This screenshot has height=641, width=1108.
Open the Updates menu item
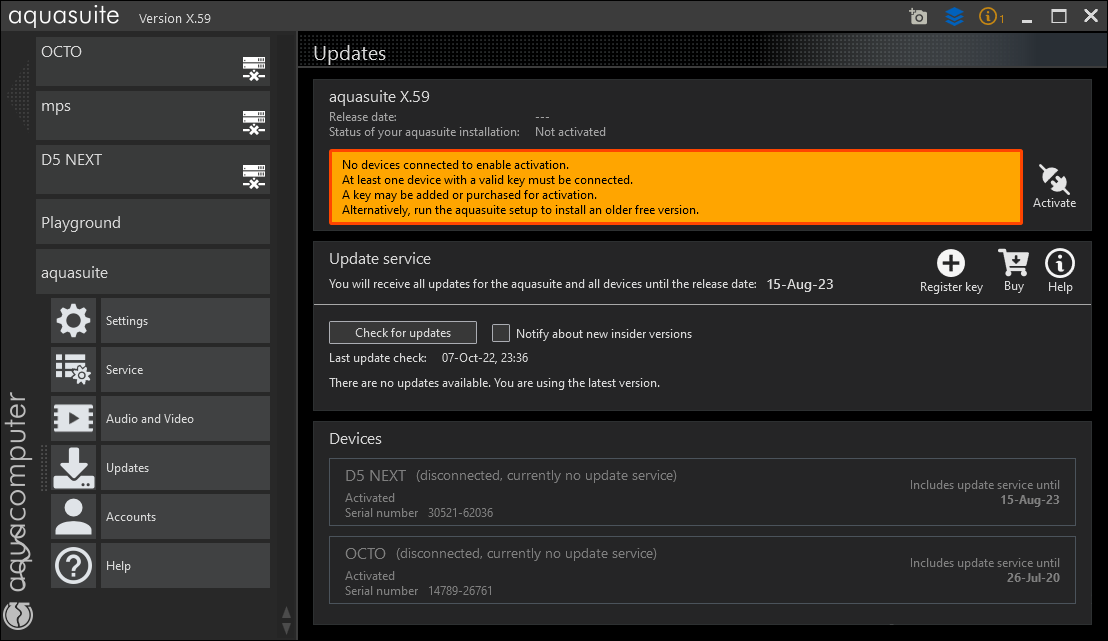pyautogui.click(x=185, y=467)
